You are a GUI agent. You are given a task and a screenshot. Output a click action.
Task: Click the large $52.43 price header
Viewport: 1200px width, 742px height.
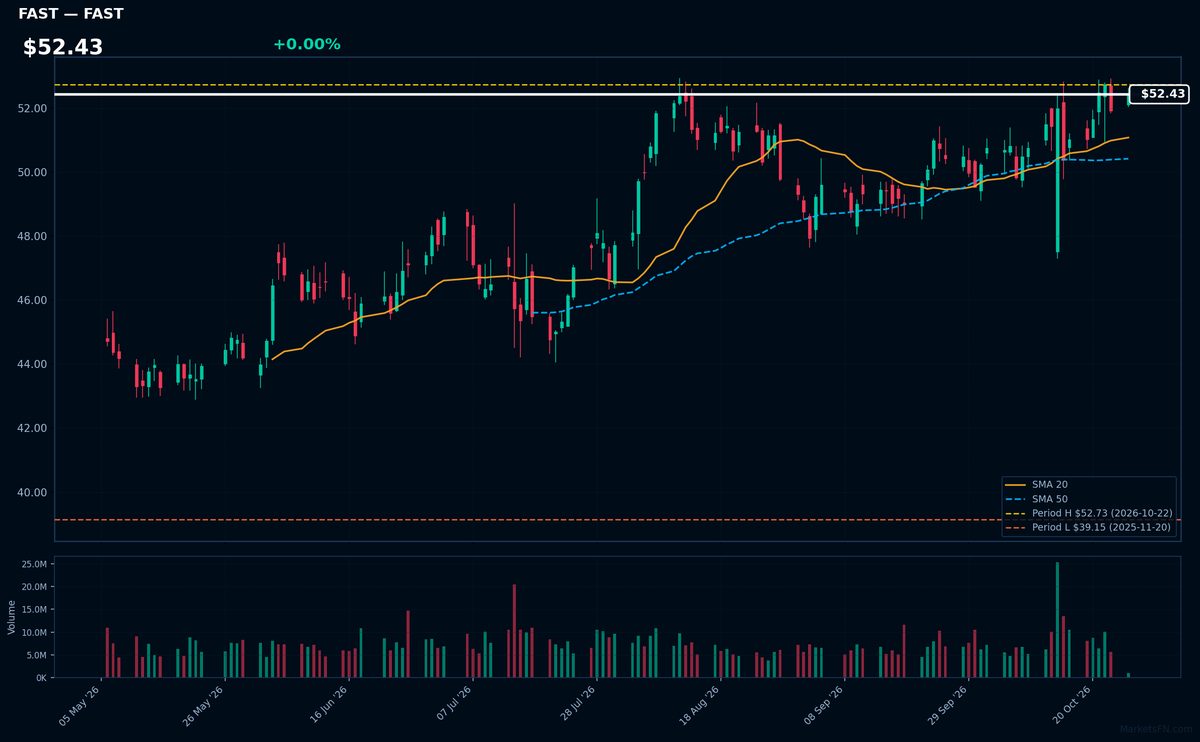pyautogui.click(x=63, y=47)
